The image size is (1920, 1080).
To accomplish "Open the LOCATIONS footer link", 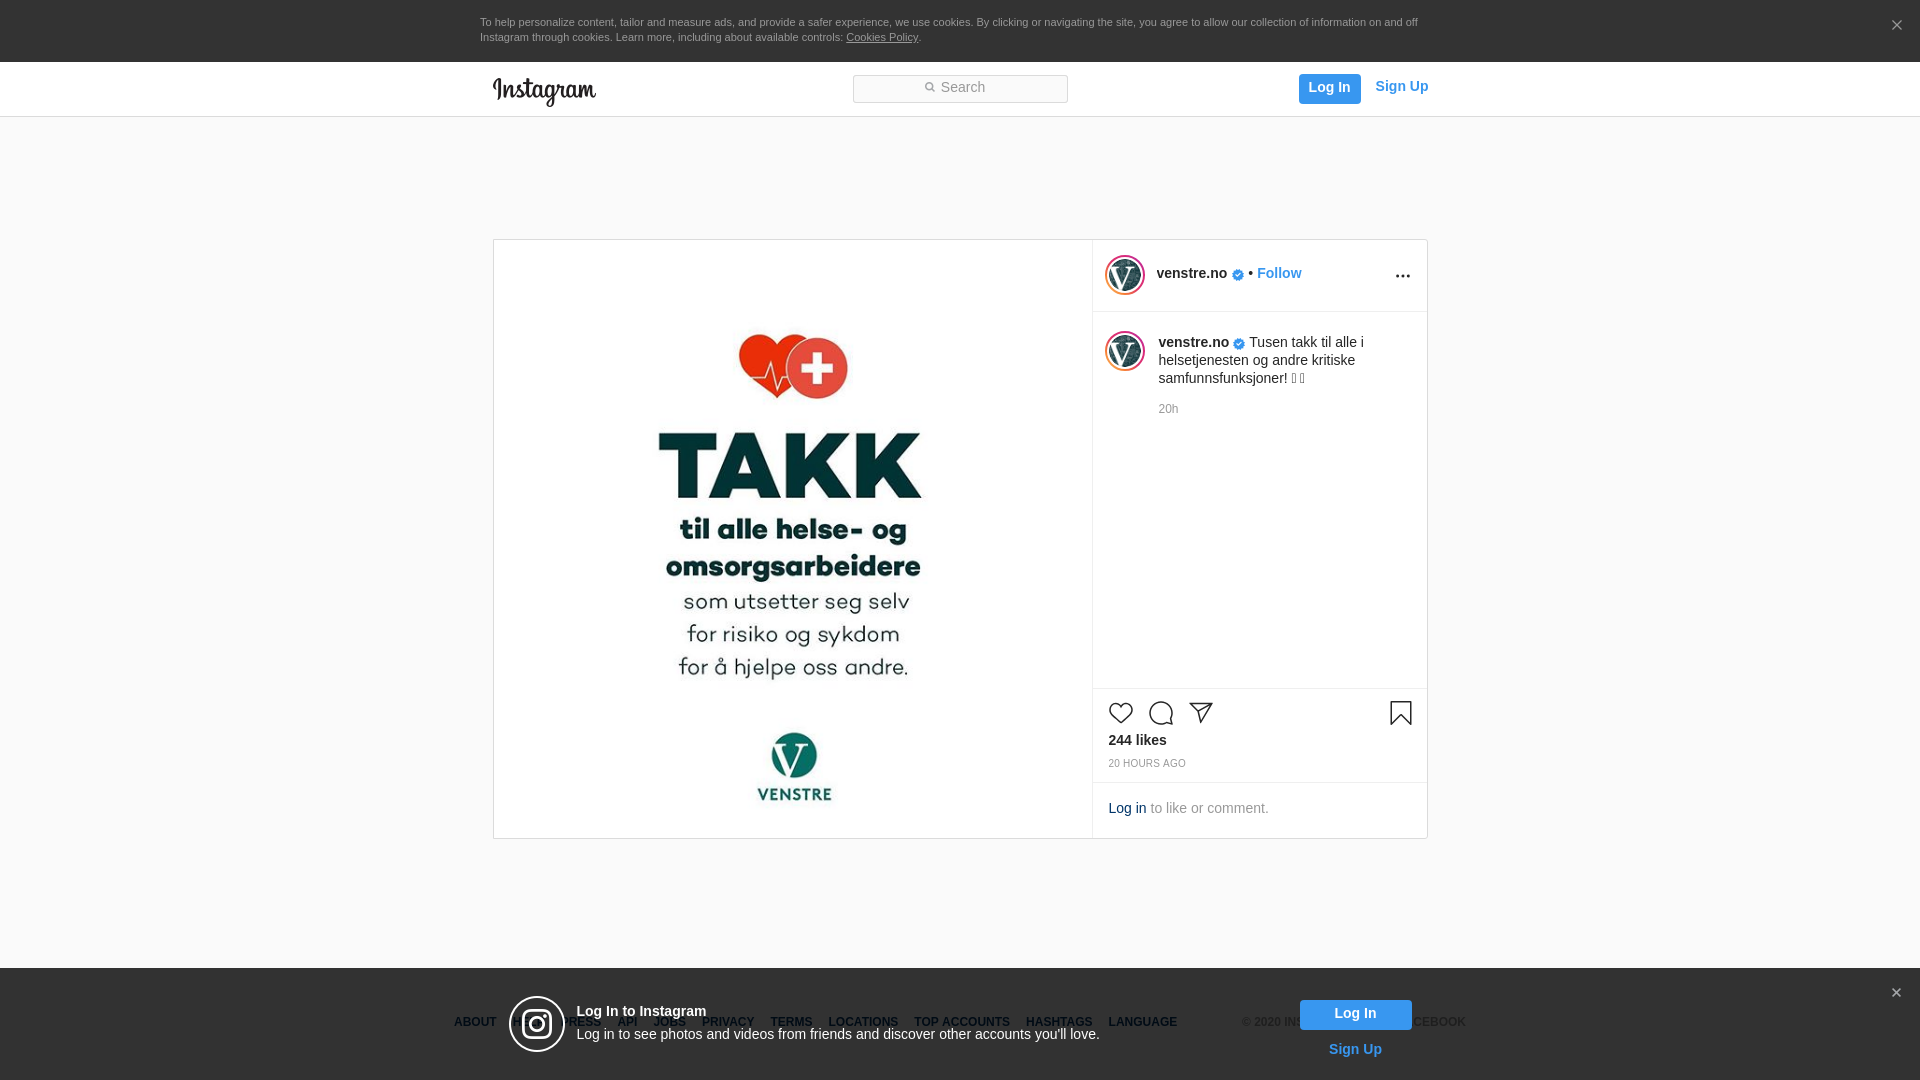I will (x=862, y=1022).
